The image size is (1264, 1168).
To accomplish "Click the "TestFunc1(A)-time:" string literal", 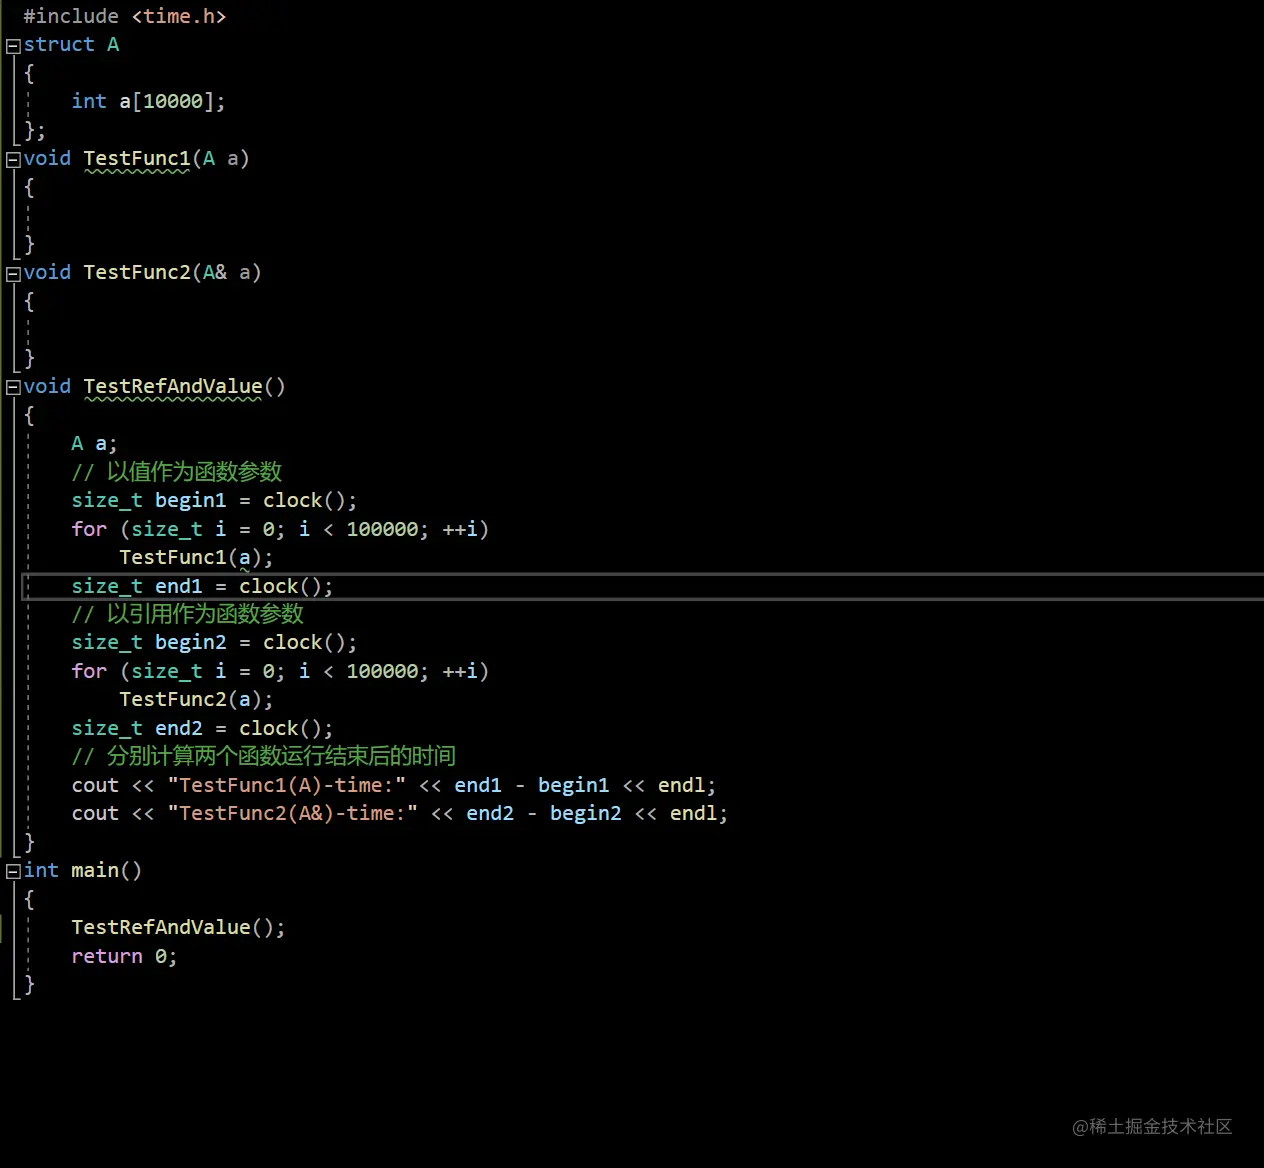I will pos(287,785).
